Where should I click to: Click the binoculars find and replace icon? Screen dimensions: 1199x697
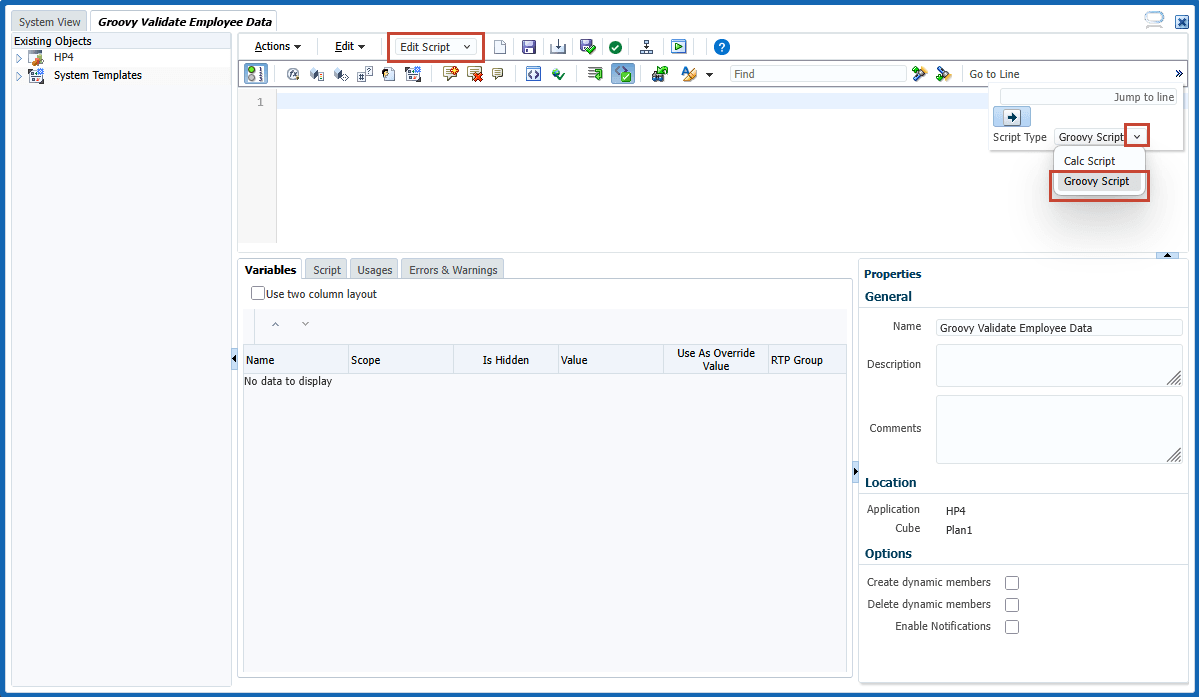pyautogui.click(x=659, y=74)
